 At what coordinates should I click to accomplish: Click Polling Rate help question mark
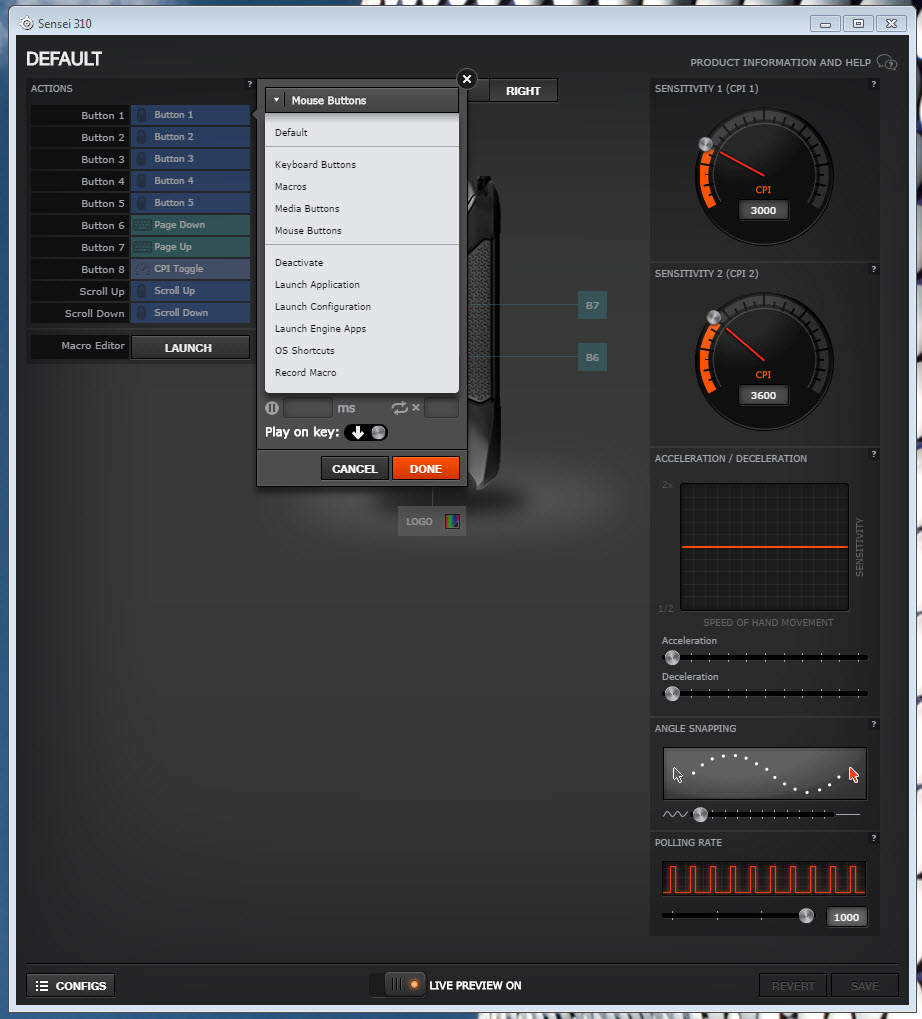[x=873, y=838]
